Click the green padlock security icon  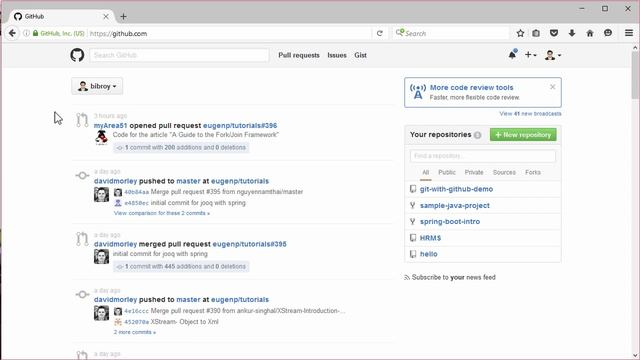point(36,33)
